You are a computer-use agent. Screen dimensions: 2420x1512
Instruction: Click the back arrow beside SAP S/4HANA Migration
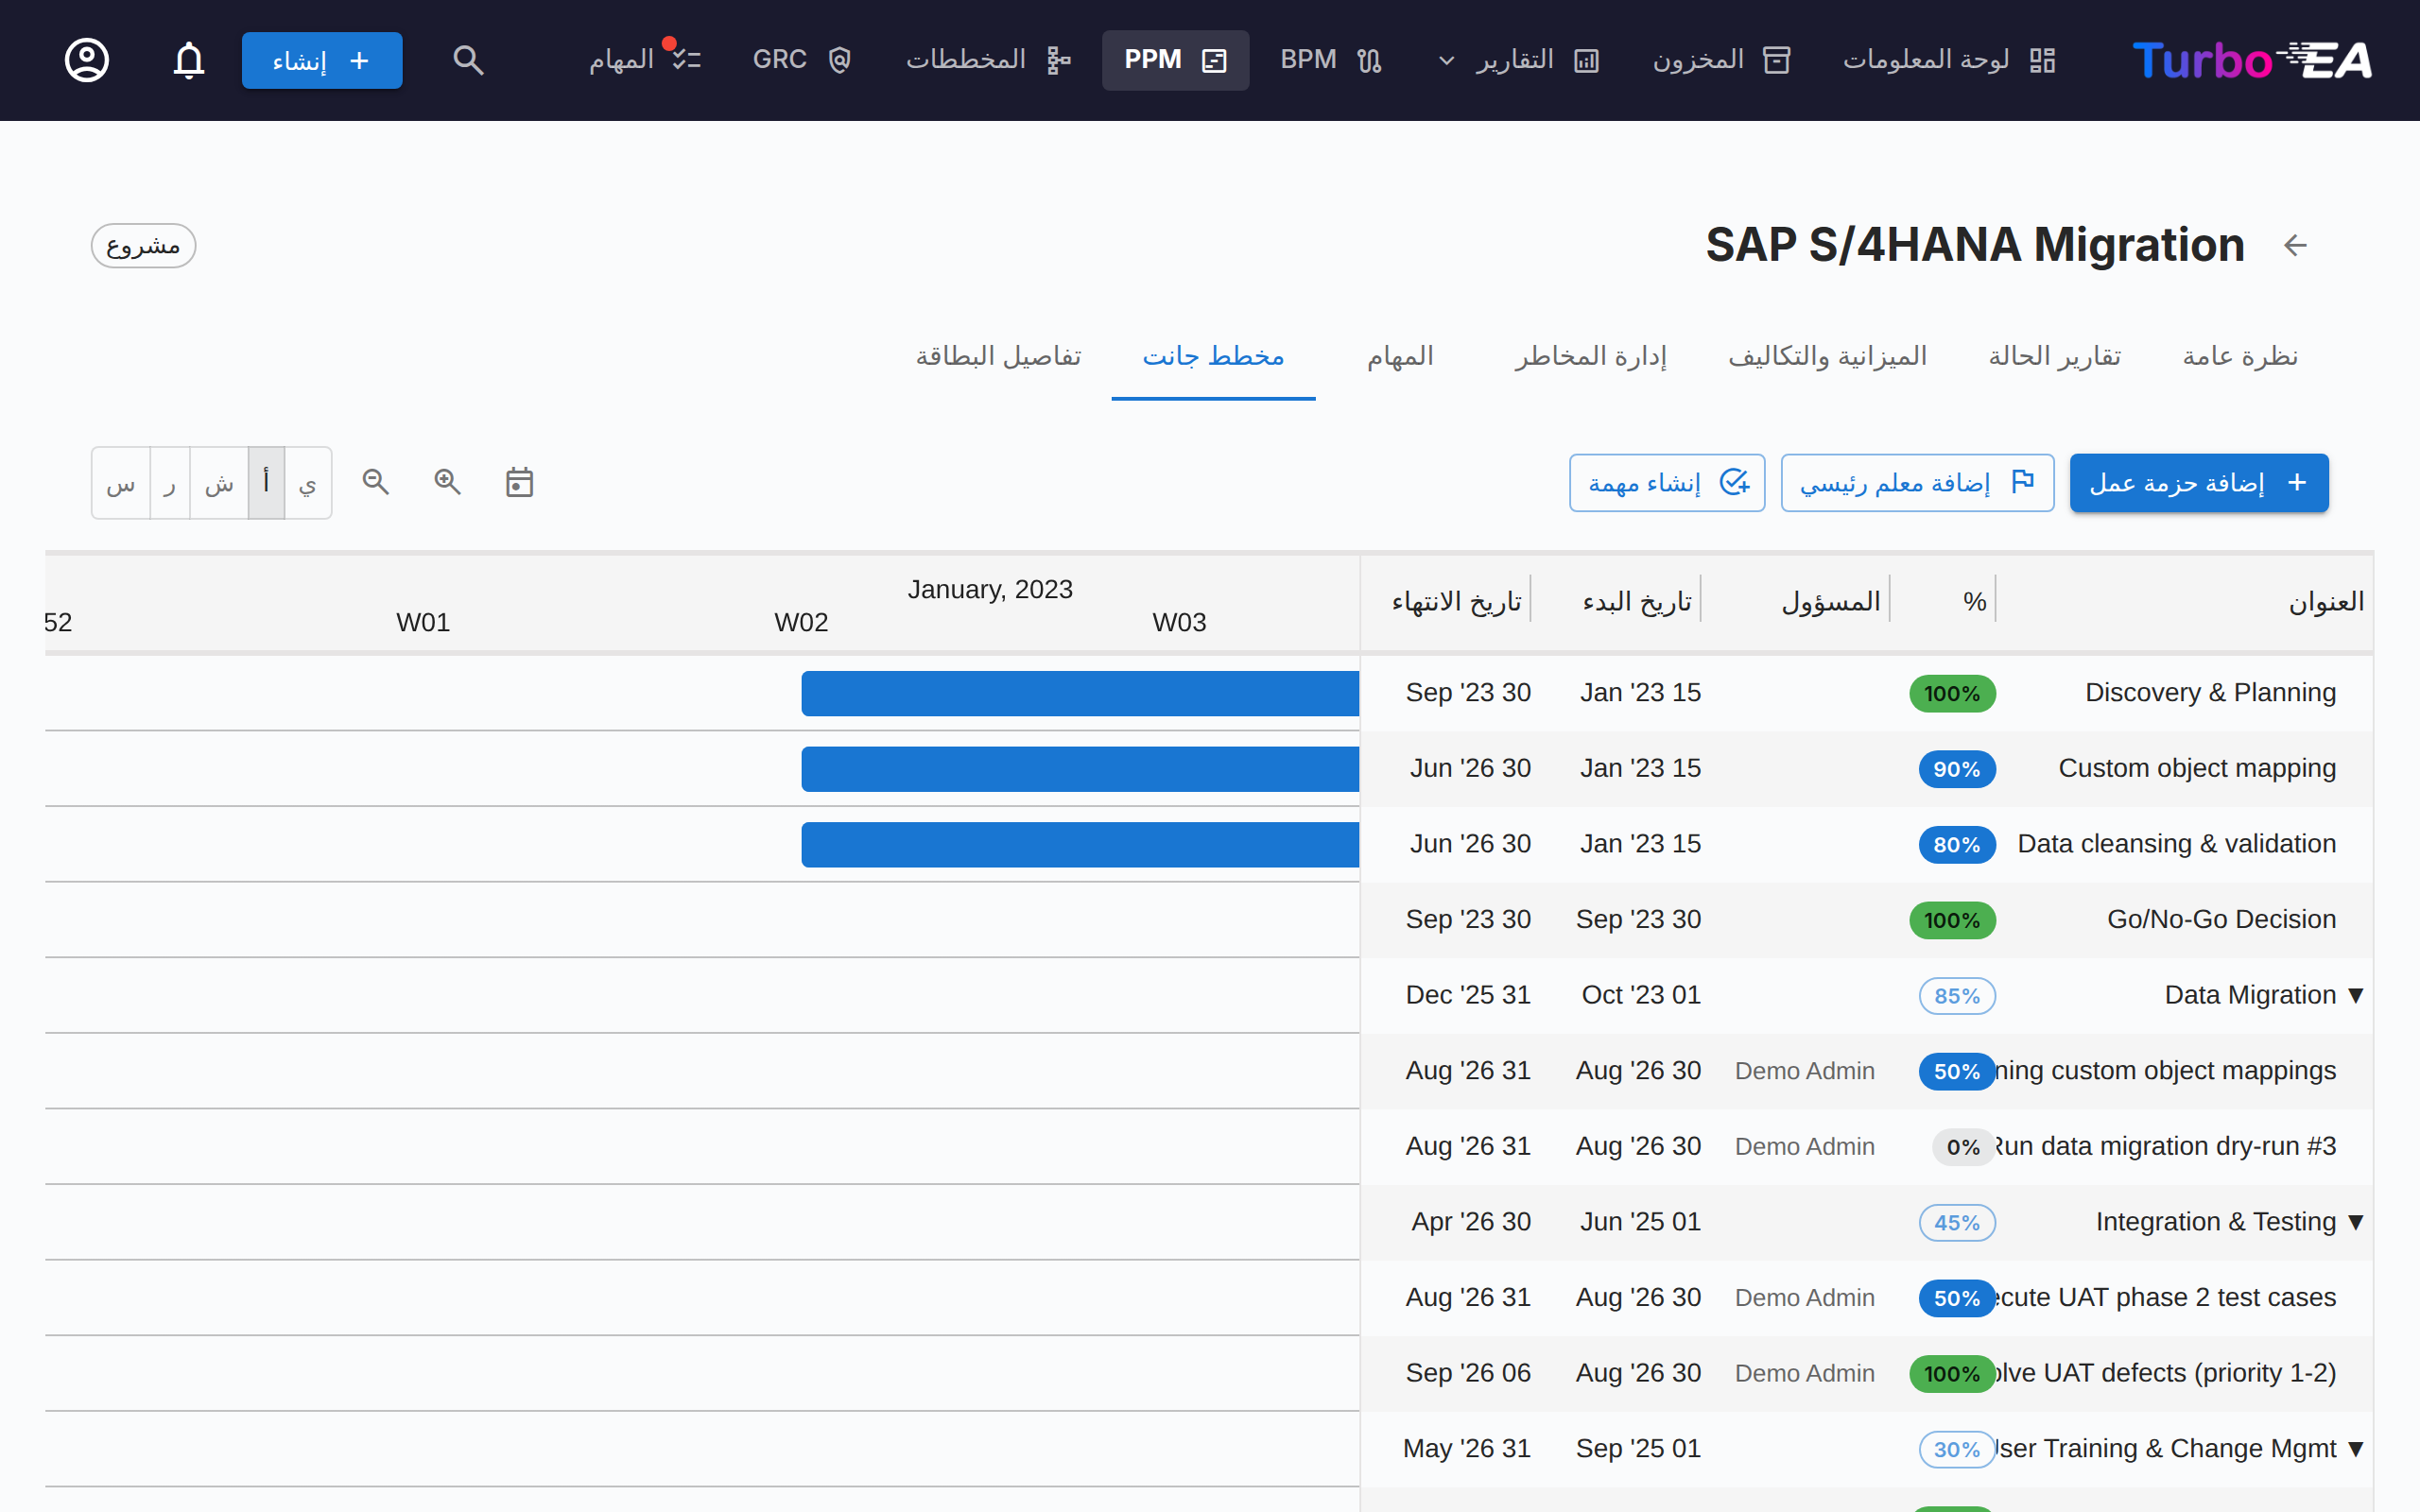pyautogui.click(x=2295, y=245)
